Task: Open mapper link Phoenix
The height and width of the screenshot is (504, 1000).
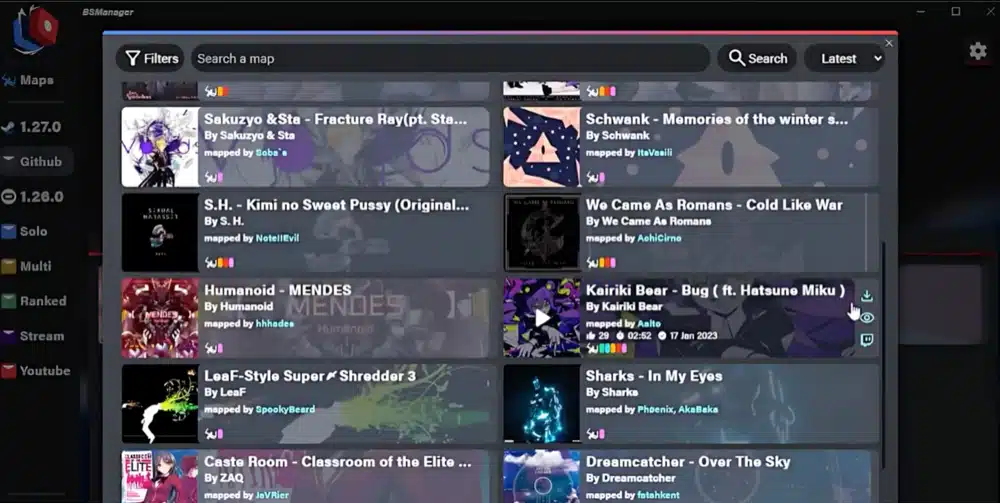Action: [x=656, y=409]
